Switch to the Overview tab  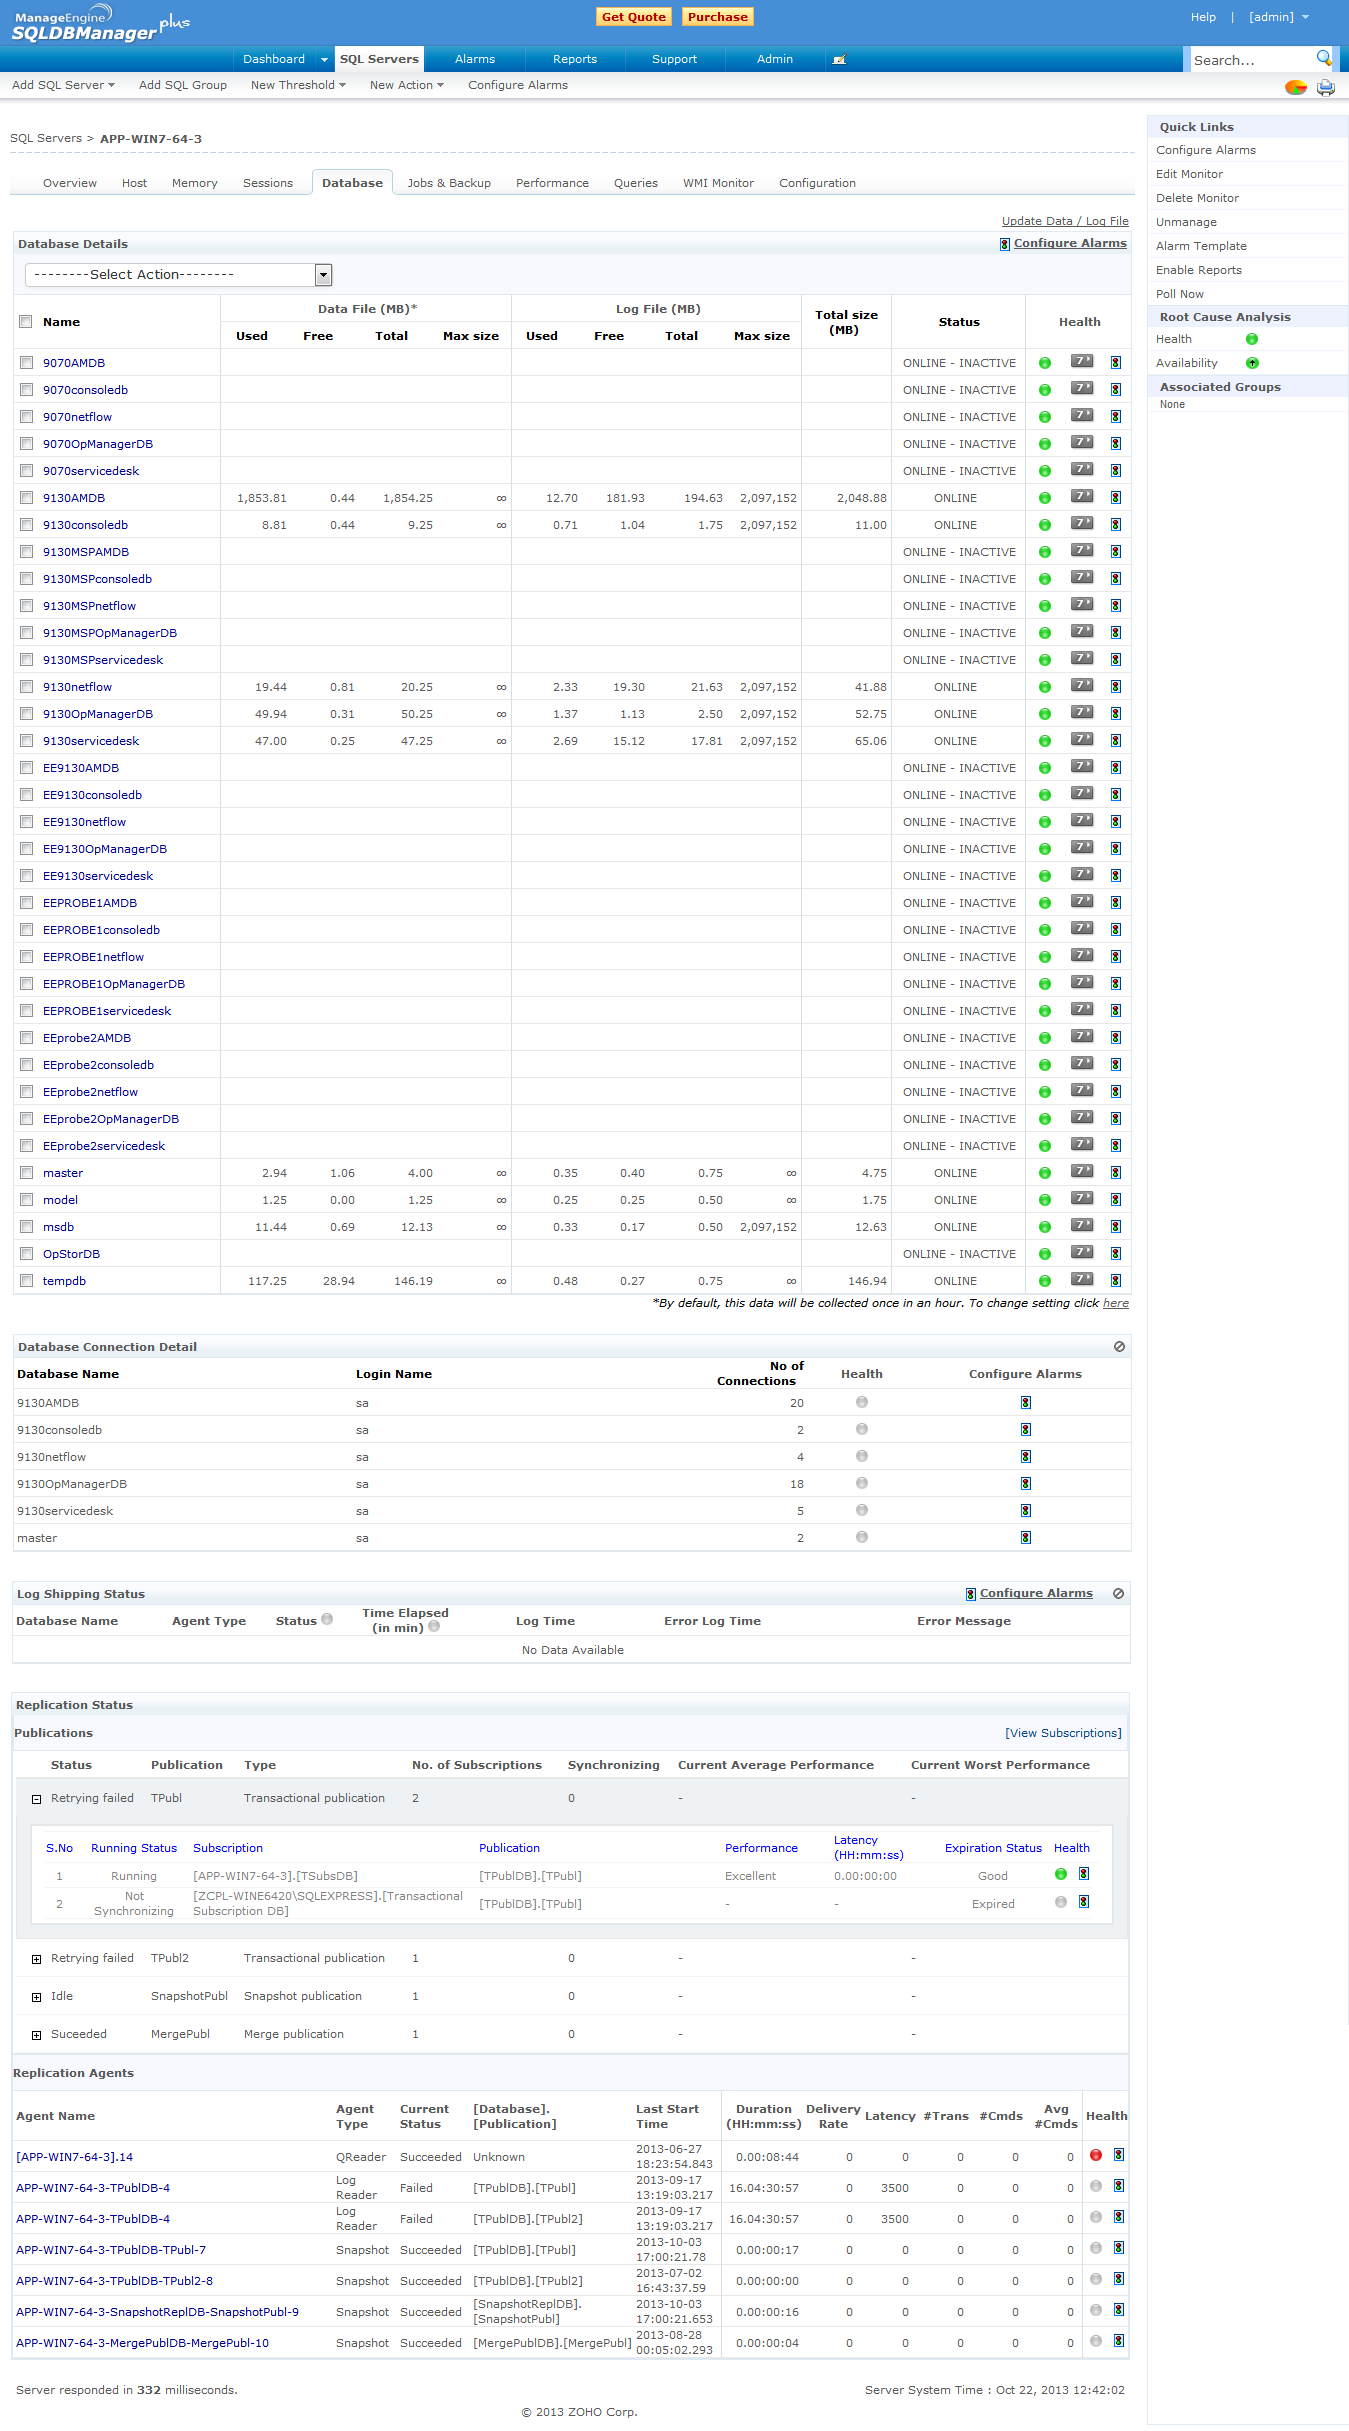tap(70, 183)
